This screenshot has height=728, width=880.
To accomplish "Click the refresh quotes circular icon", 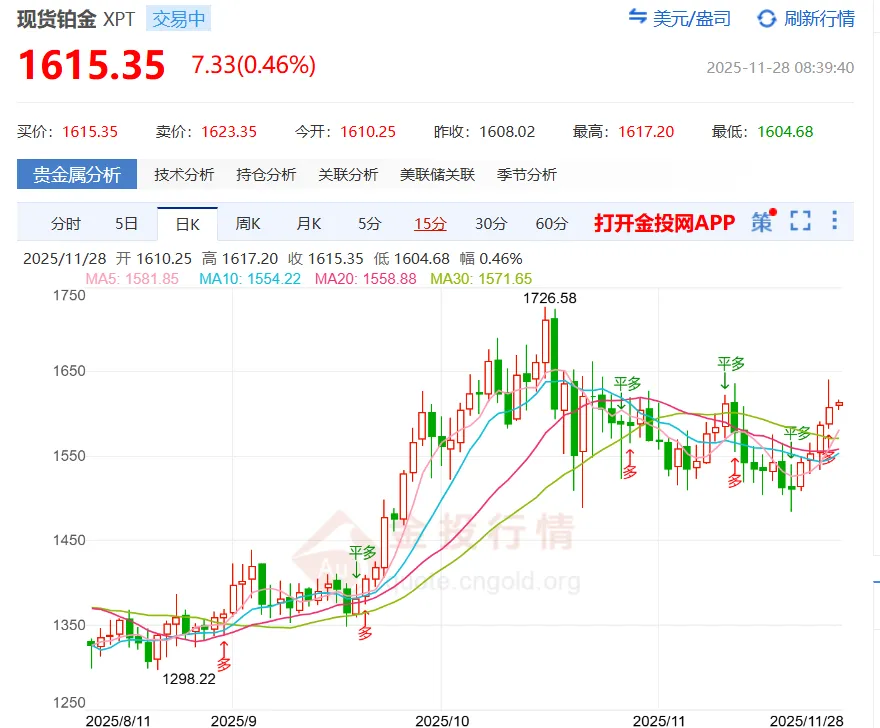I will pyautogui.click(x=767, y=19).
